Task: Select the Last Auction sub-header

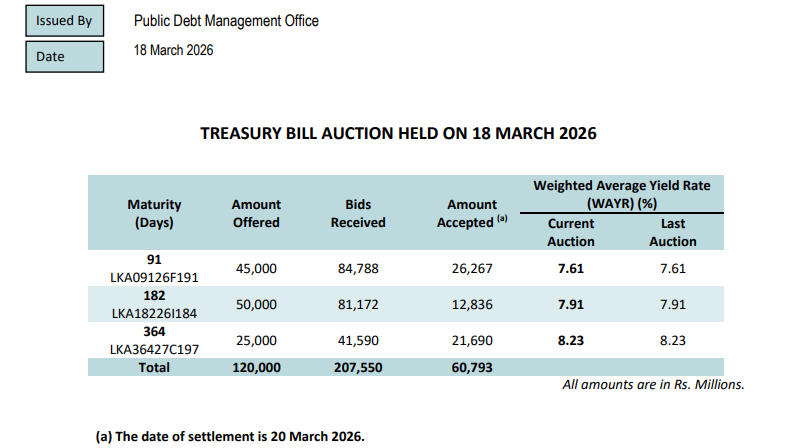Action: pos(672,233)
